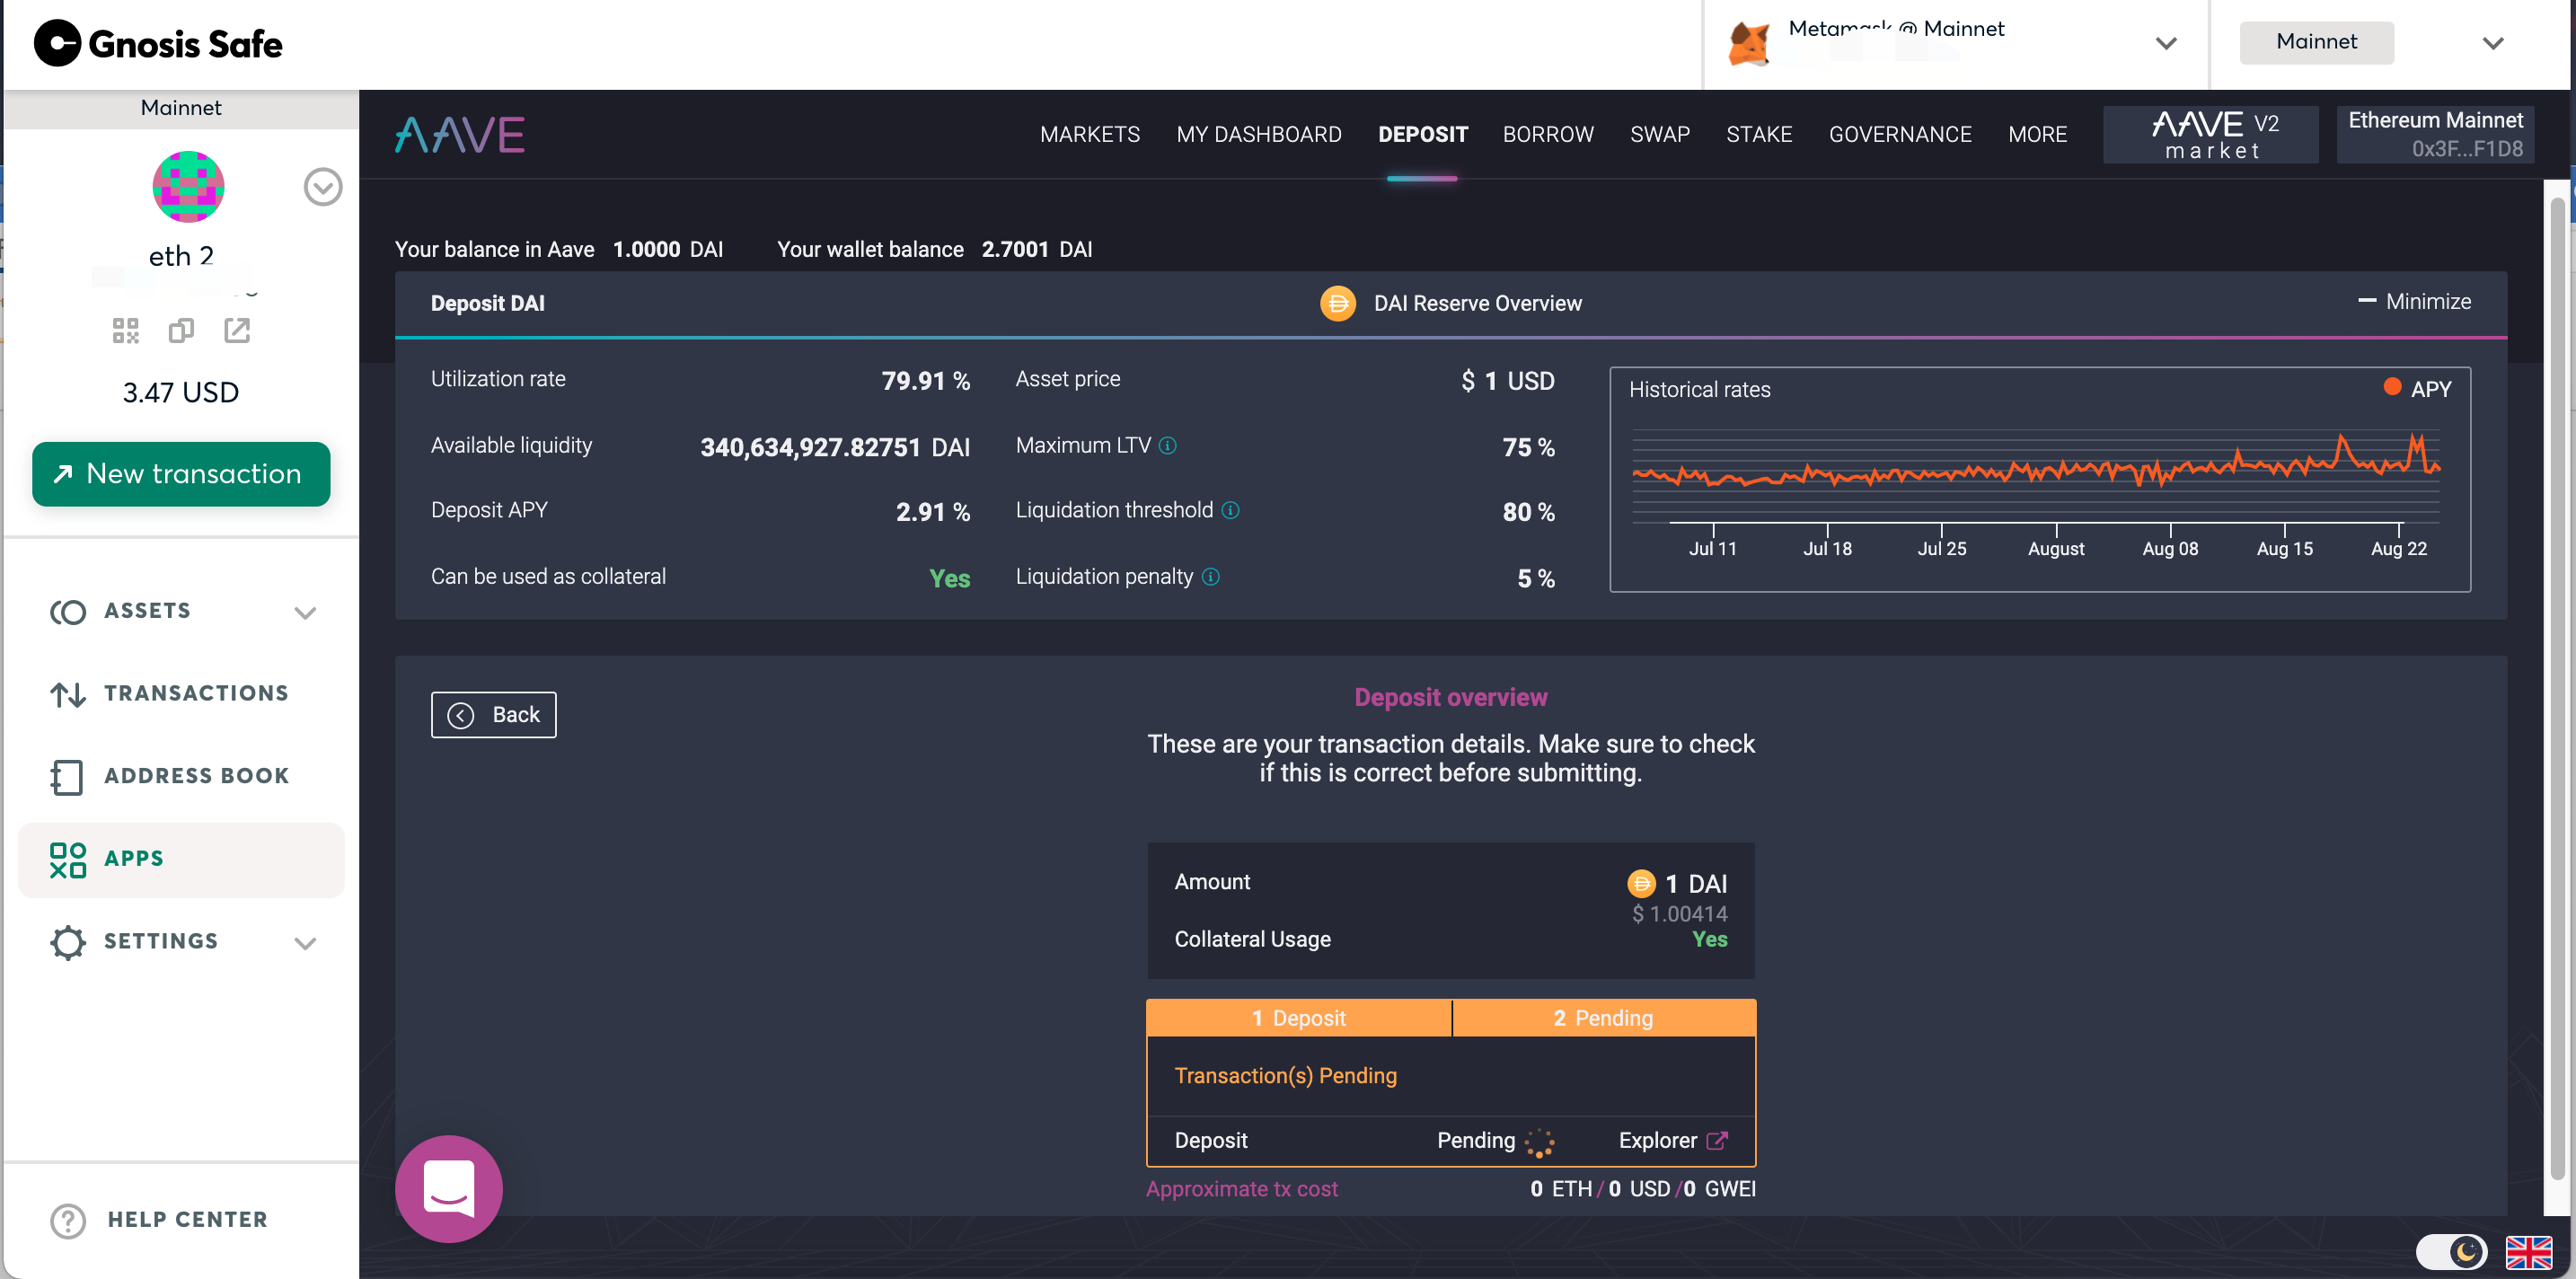Click New transaction button
Image resolution: width=2576 pixels, height=1279 pixels.
(x=181, y=474)
